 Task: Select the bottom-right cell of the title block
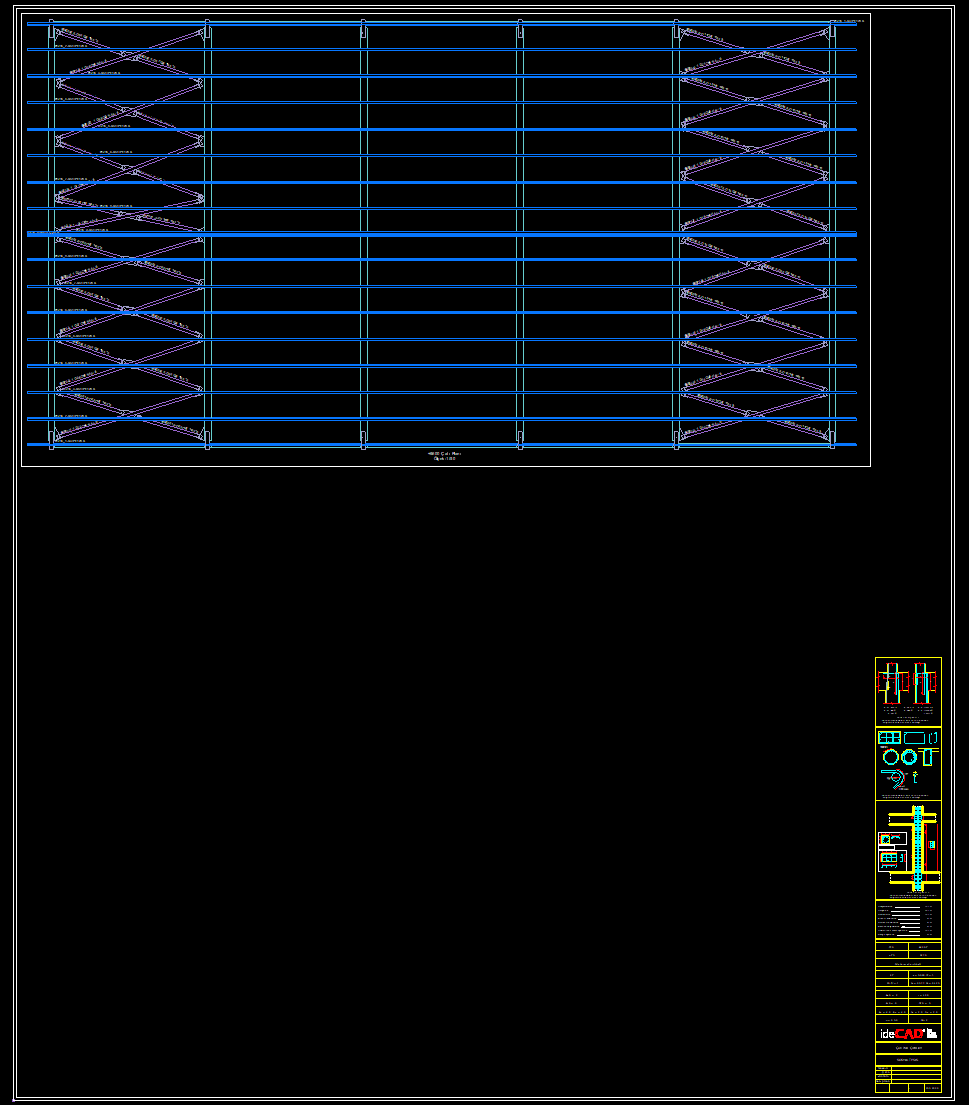point(932,1087)
